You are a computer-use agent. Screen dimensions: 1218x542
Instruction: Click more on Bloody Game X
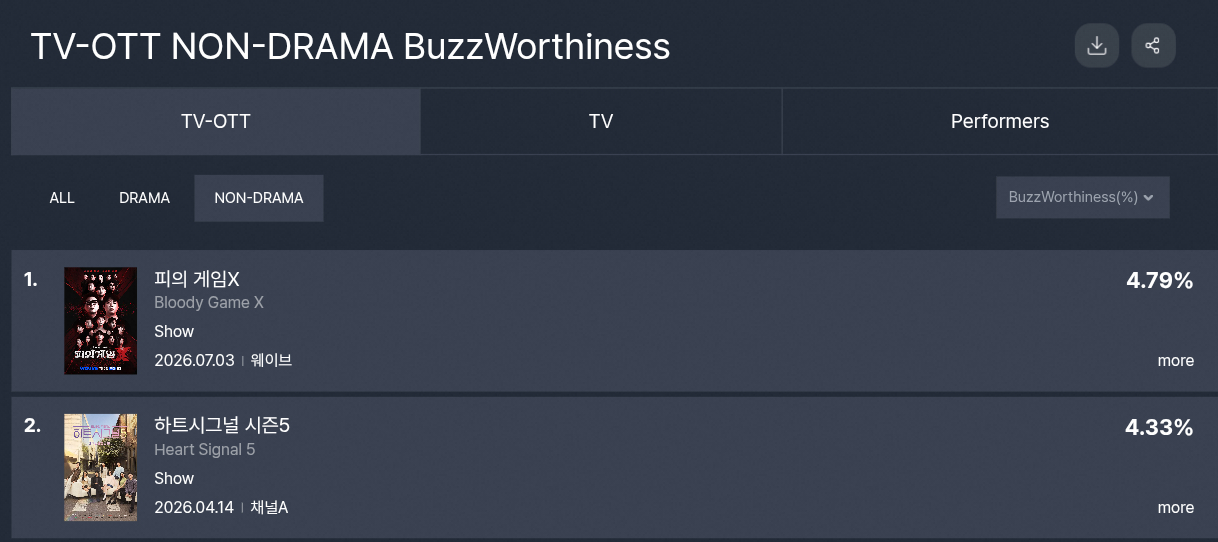tap(1176, 360)
